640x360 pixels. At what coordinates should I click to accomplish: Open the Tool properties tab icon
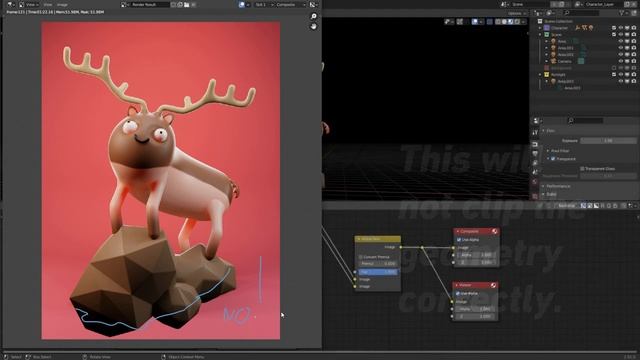pos(535,133)
